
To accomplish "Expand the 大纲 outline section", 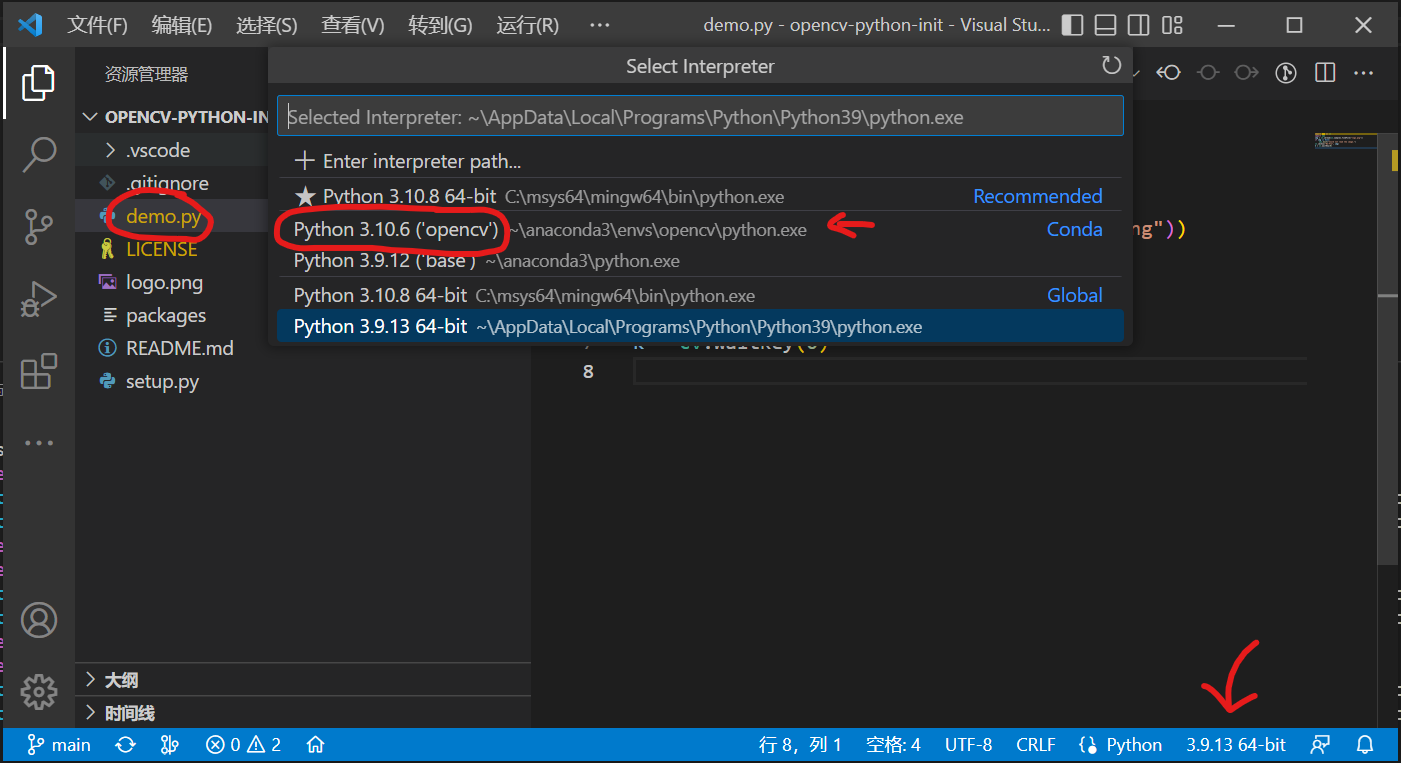I will pyautogui.click(x=121, y=680).
